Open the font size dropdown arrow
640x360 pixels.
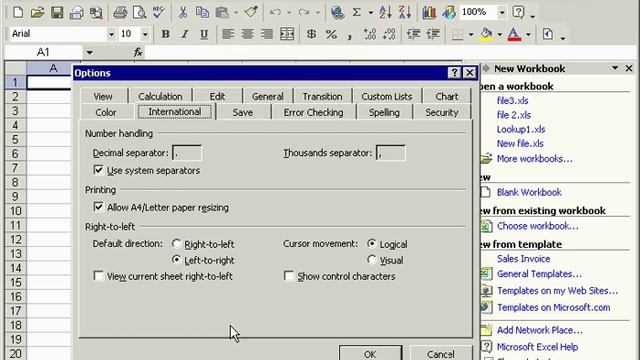click(145, 34)
